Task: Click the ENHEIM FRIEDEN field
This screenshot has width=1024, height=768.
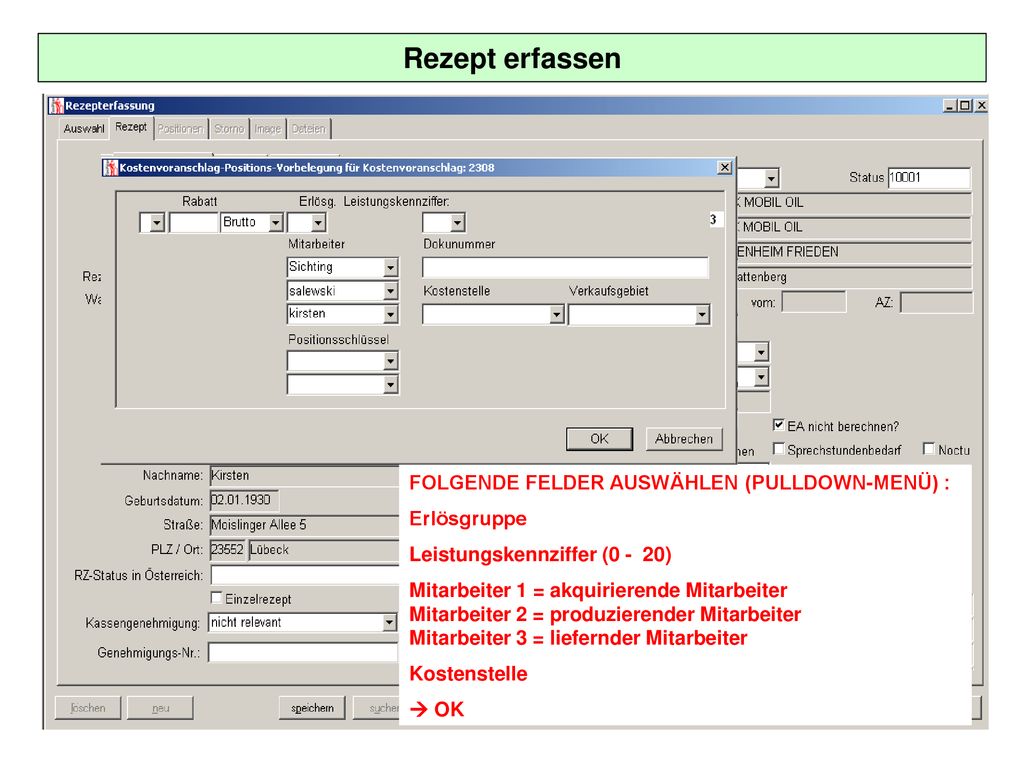Action: click(x=854, y=252)
